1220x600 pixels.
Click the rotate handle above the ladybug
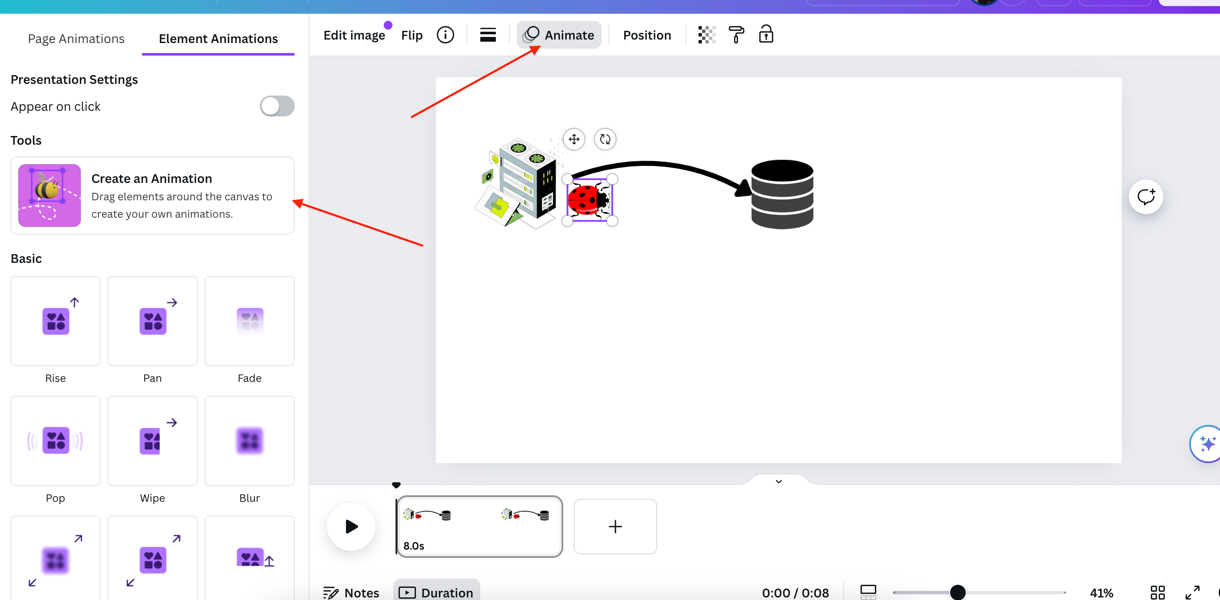[605, 139]
